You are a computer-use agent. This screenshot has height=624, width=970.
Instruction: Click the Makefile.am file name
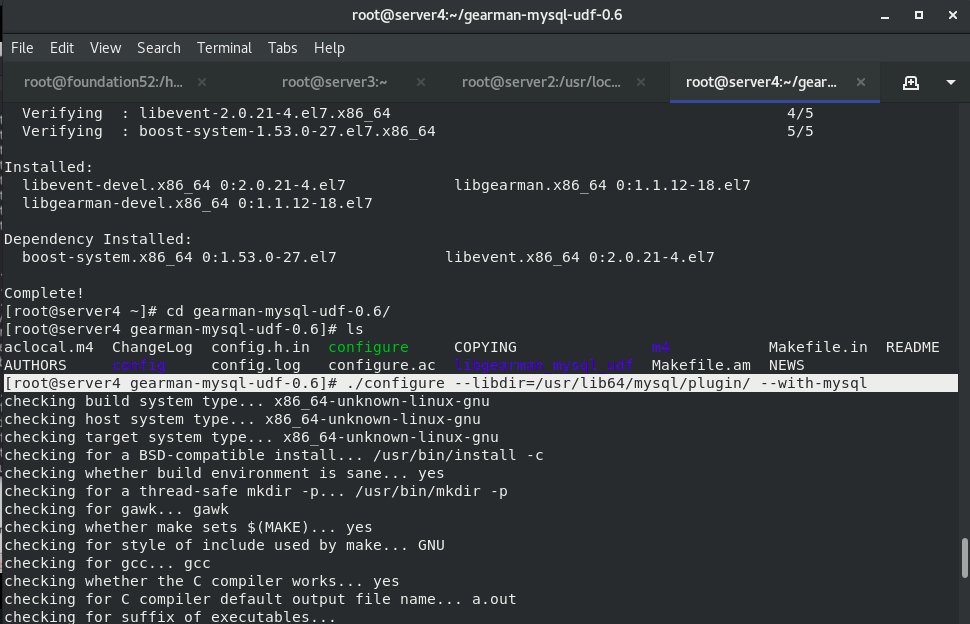point(701,365)
